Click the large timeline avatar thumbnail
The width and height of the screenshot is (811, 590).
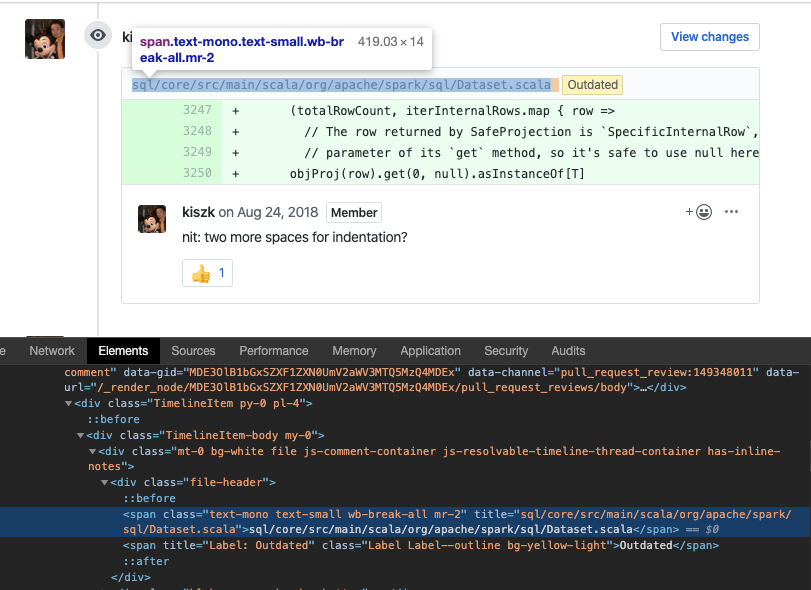(x=45, y=39)
